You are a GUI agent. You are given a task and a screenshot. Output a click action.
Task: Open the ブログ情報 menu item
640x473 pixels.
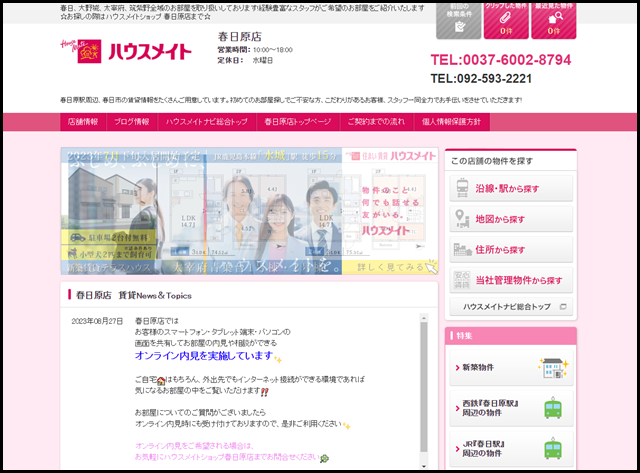pyautogui.click(x=132, y=122)
